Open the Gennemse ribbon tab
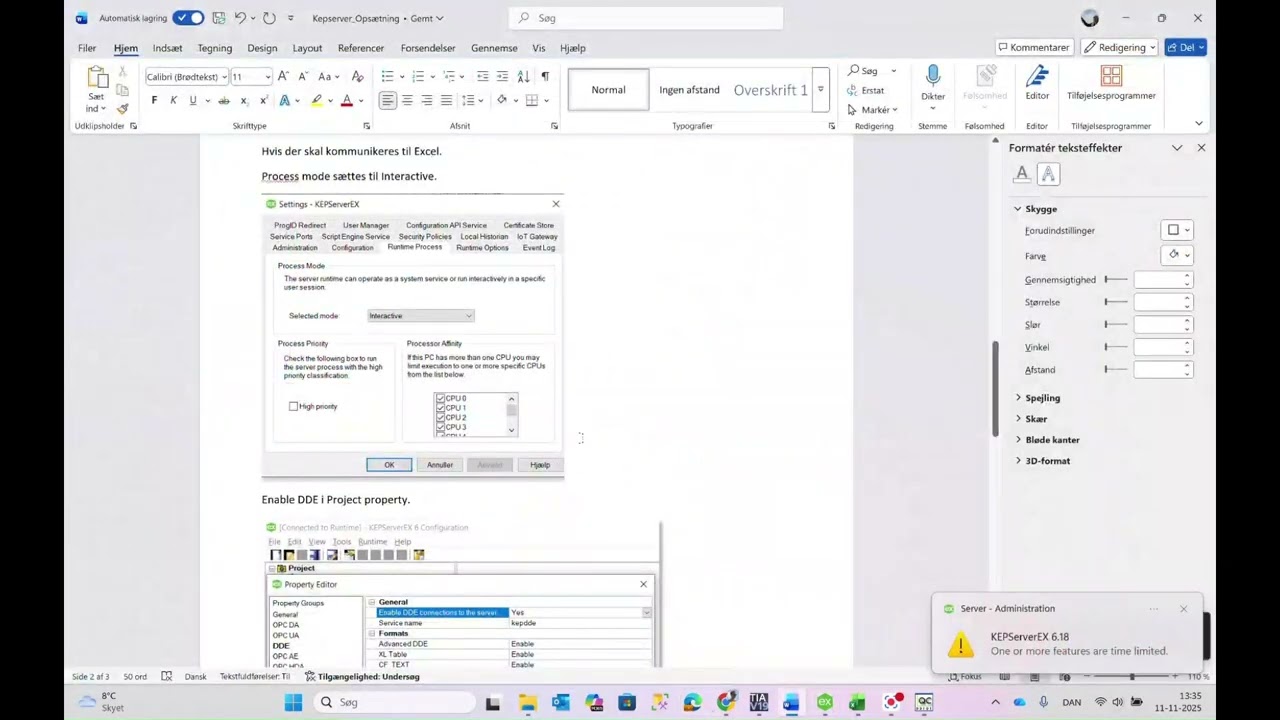The width and height of the screenshot is (1280, 720). coord(494,48)
